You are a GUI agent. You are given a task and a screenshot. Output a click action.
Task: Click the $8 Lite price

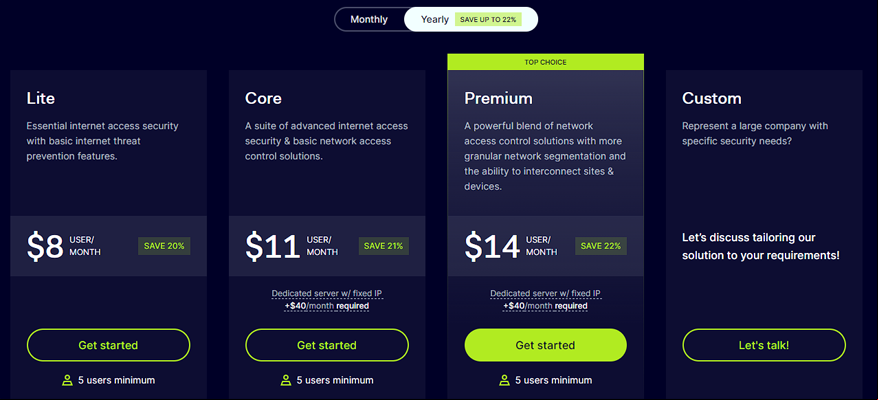45,246
